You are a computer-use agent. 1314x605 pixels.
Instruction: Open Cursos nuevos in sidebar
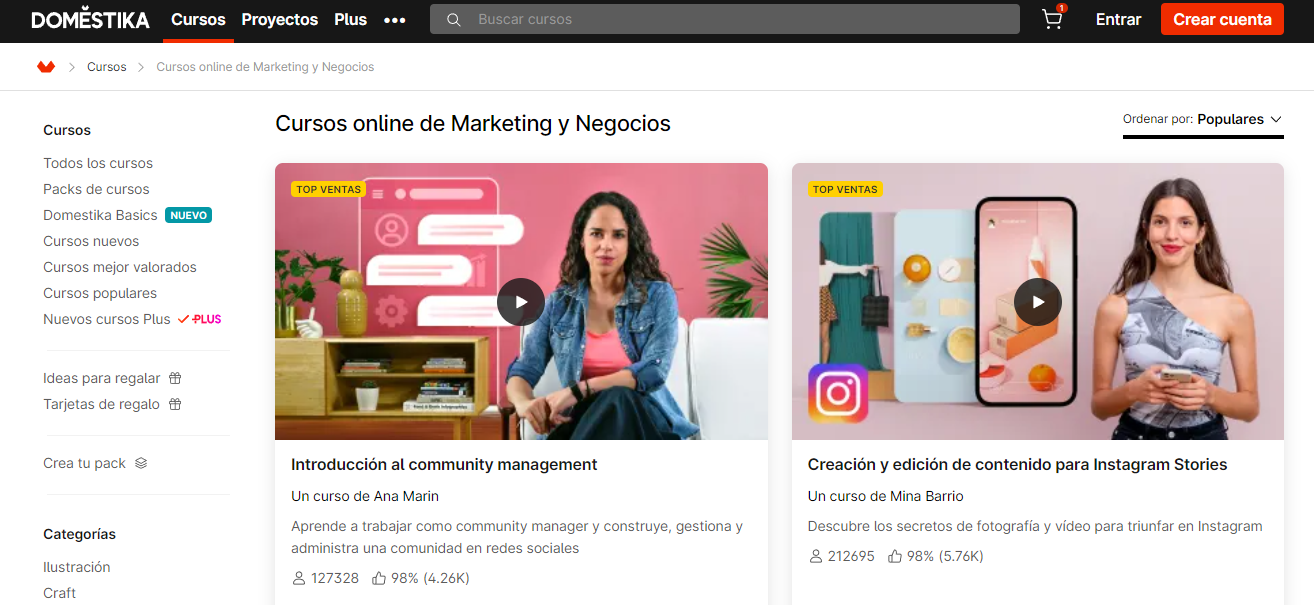point(91,241)
